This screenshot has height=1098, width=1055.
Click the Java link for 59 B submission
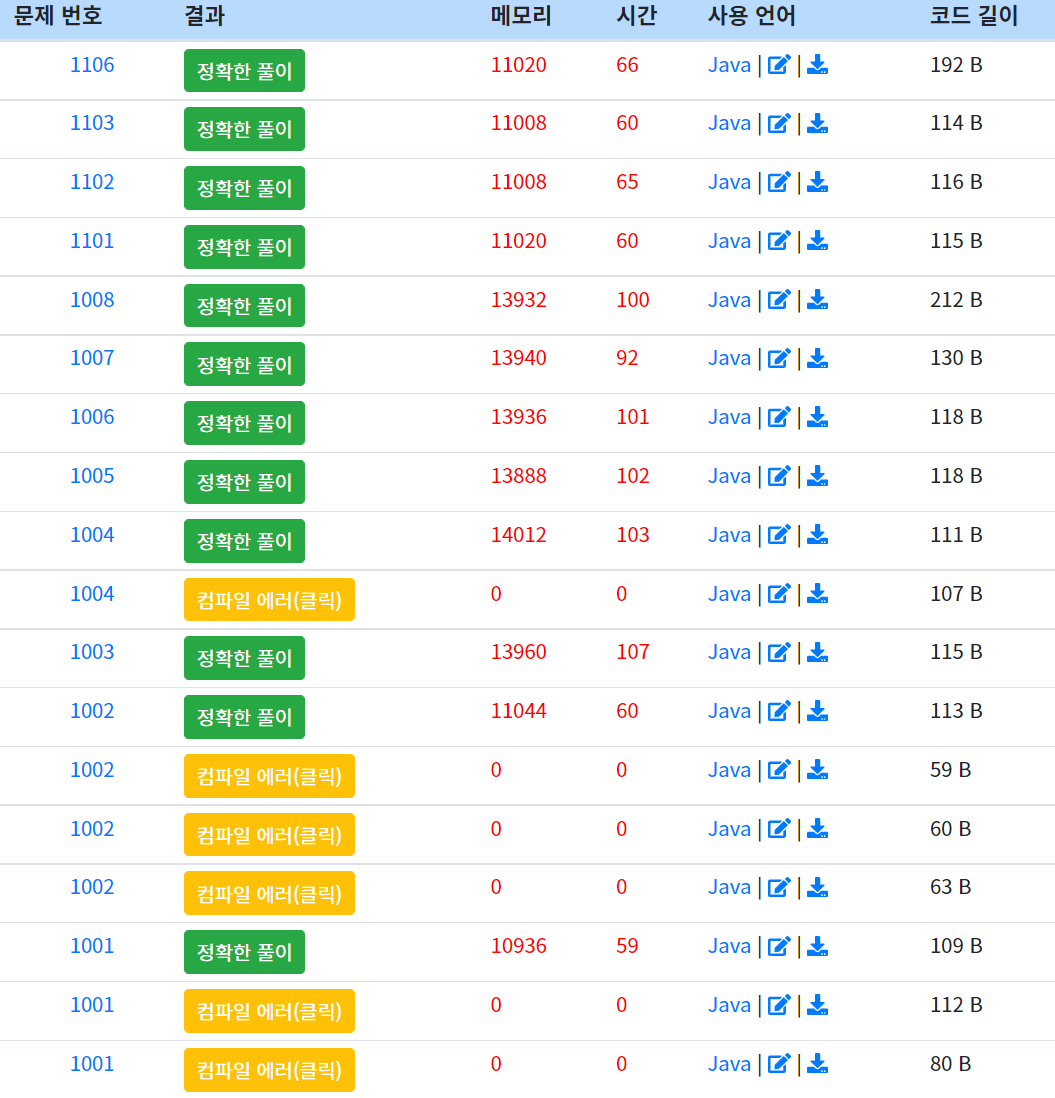(729, 770)
